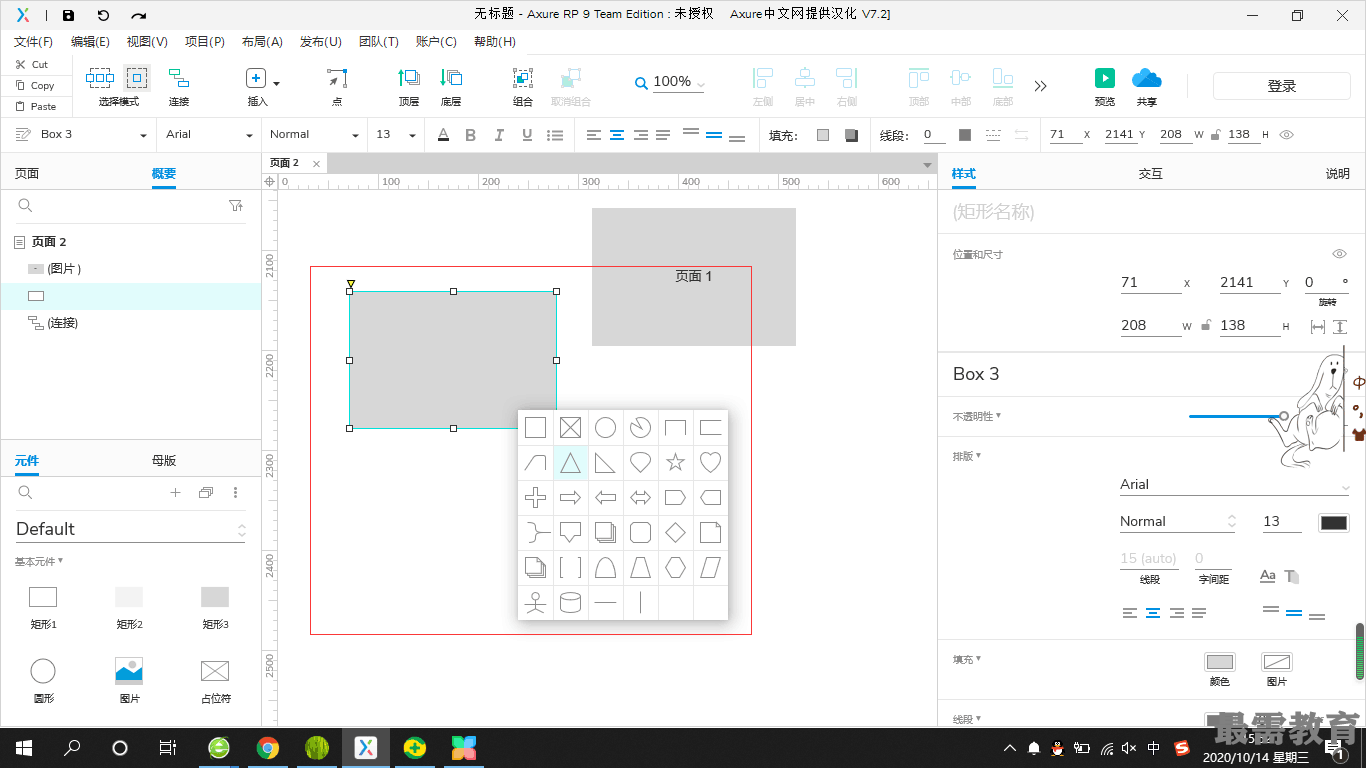1366x768 pixels.
Task: Click the Point (点) tool
Action: pos(337,86)
